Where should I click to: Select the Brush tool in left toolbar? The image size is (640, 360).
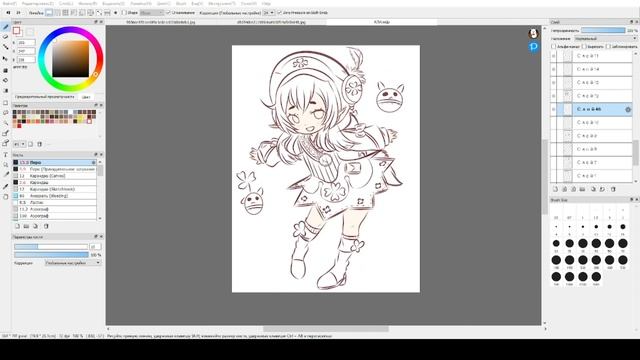[x=5, y=27]
